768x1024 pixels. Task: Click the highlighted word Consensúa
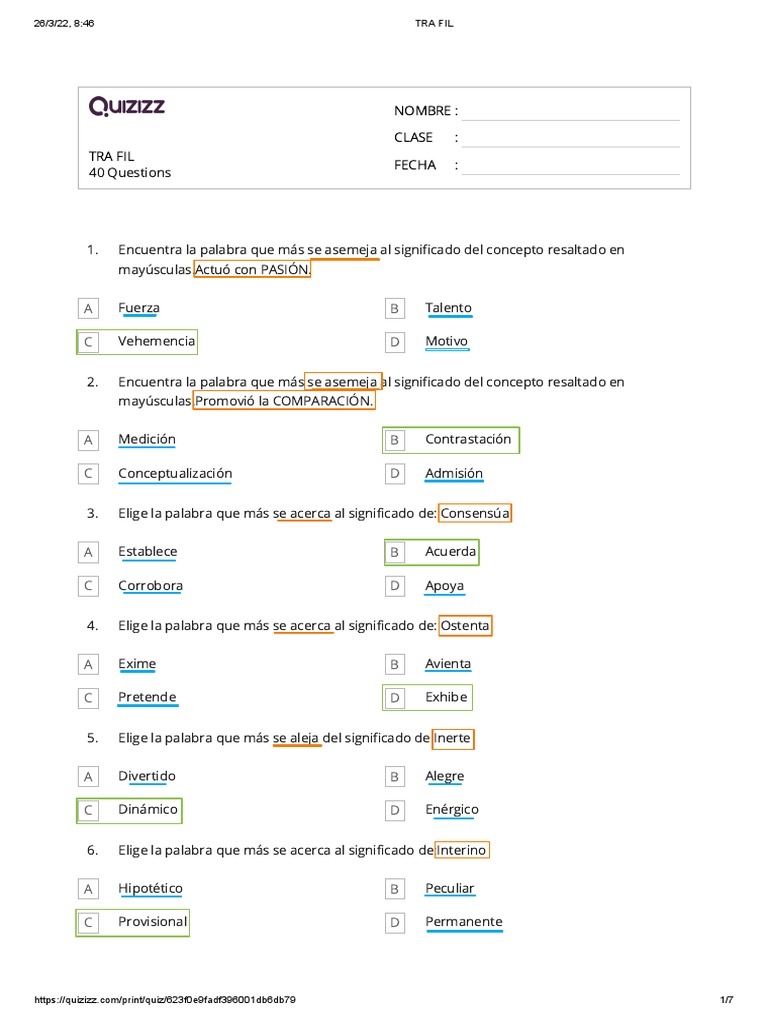tap(475, 514)
